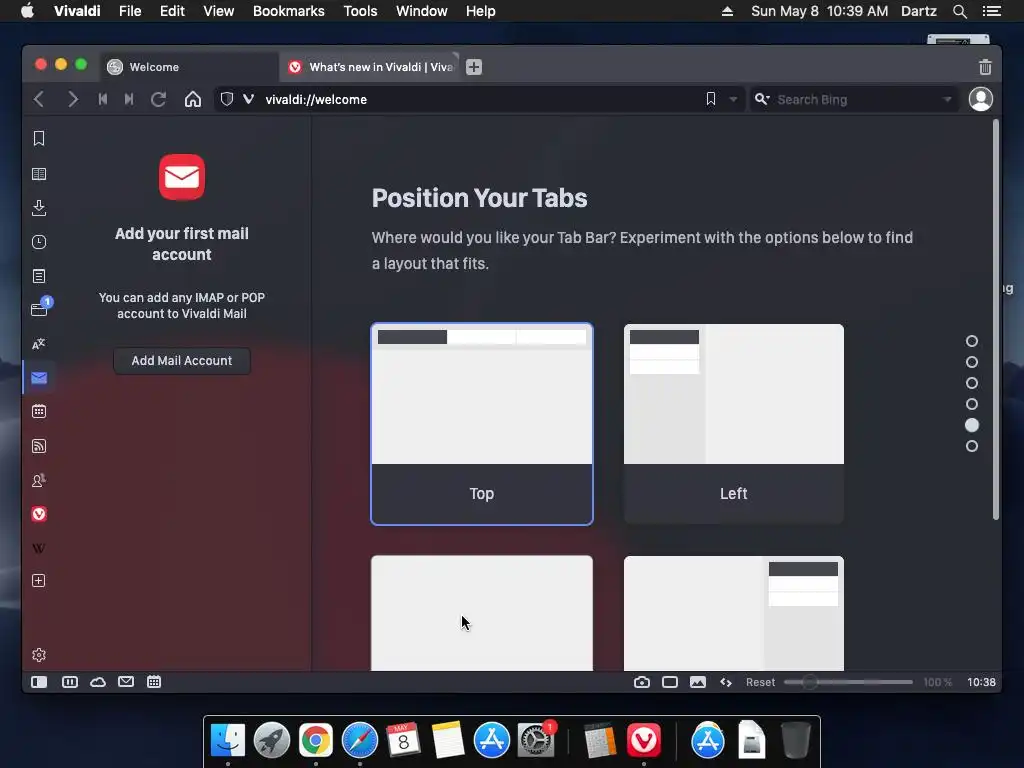Open sync cloud status icon
The width and height of the screenshot is (1024, 768).
(x=97, y=682)
